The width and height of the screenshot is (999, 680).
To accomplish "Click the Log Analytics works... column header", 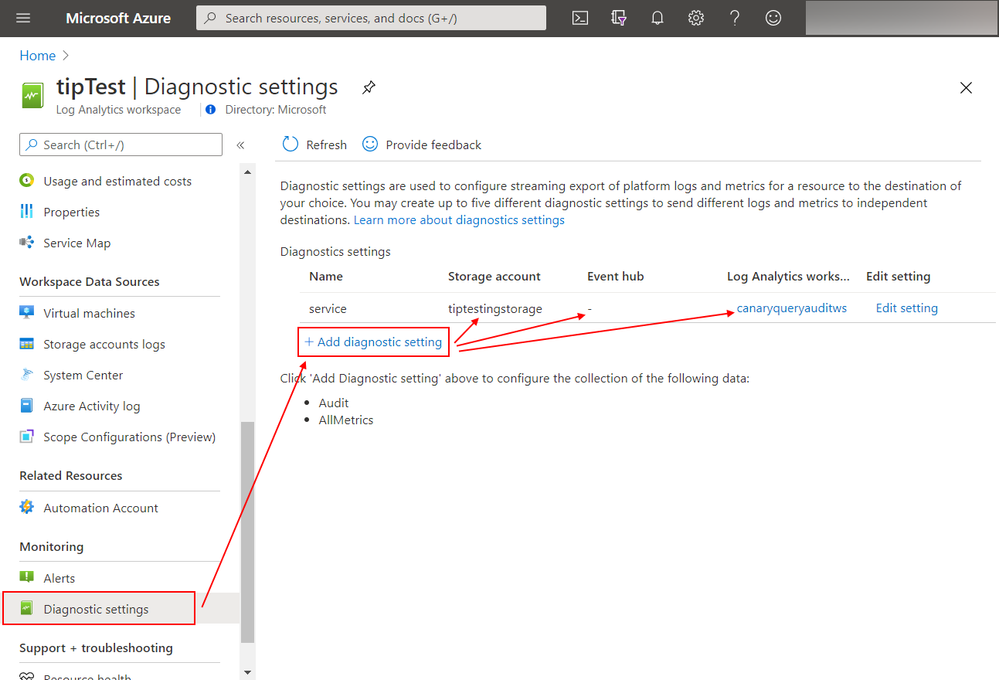I will coord(788,276).
